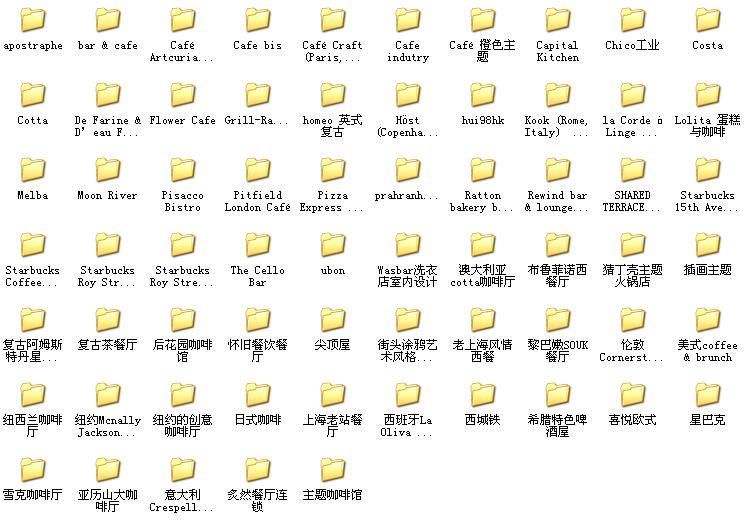Click the Rewind bar & lounge folder
The height and width of the screenshot is (525, 750).
[558, 170]
